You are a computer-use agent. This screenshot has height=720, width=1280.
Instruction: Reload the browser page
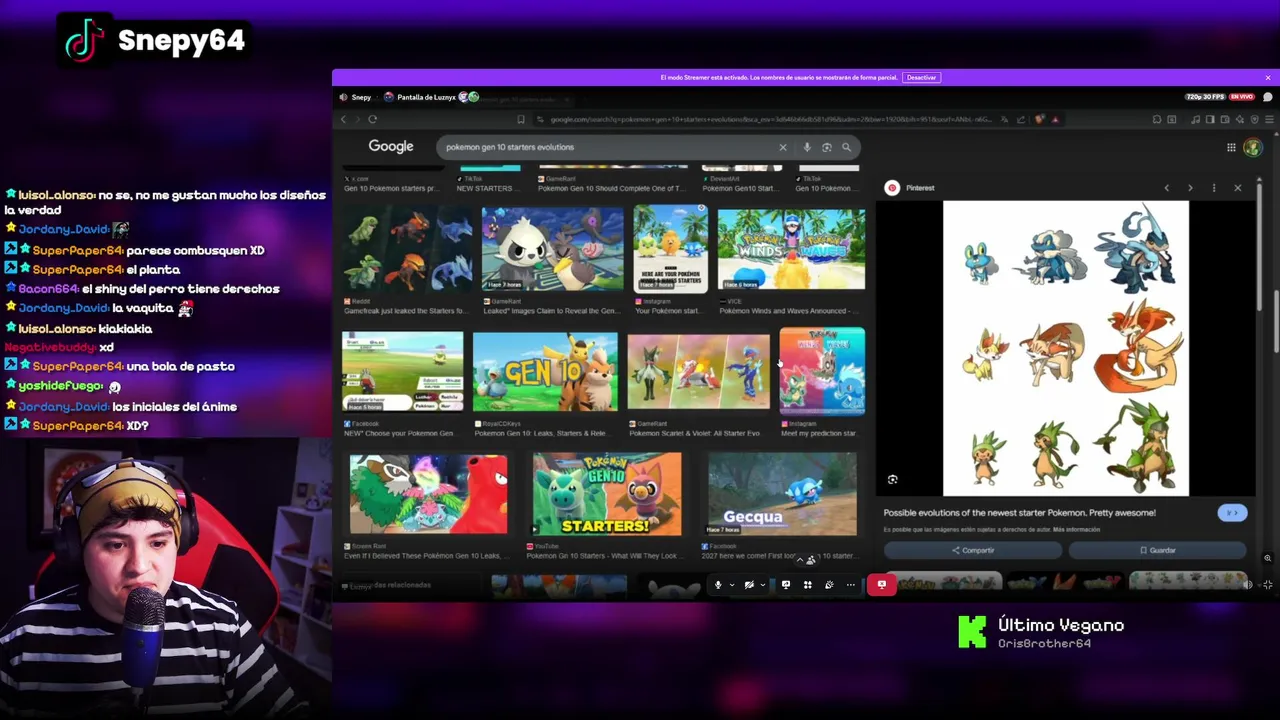[x=372, y=119]
